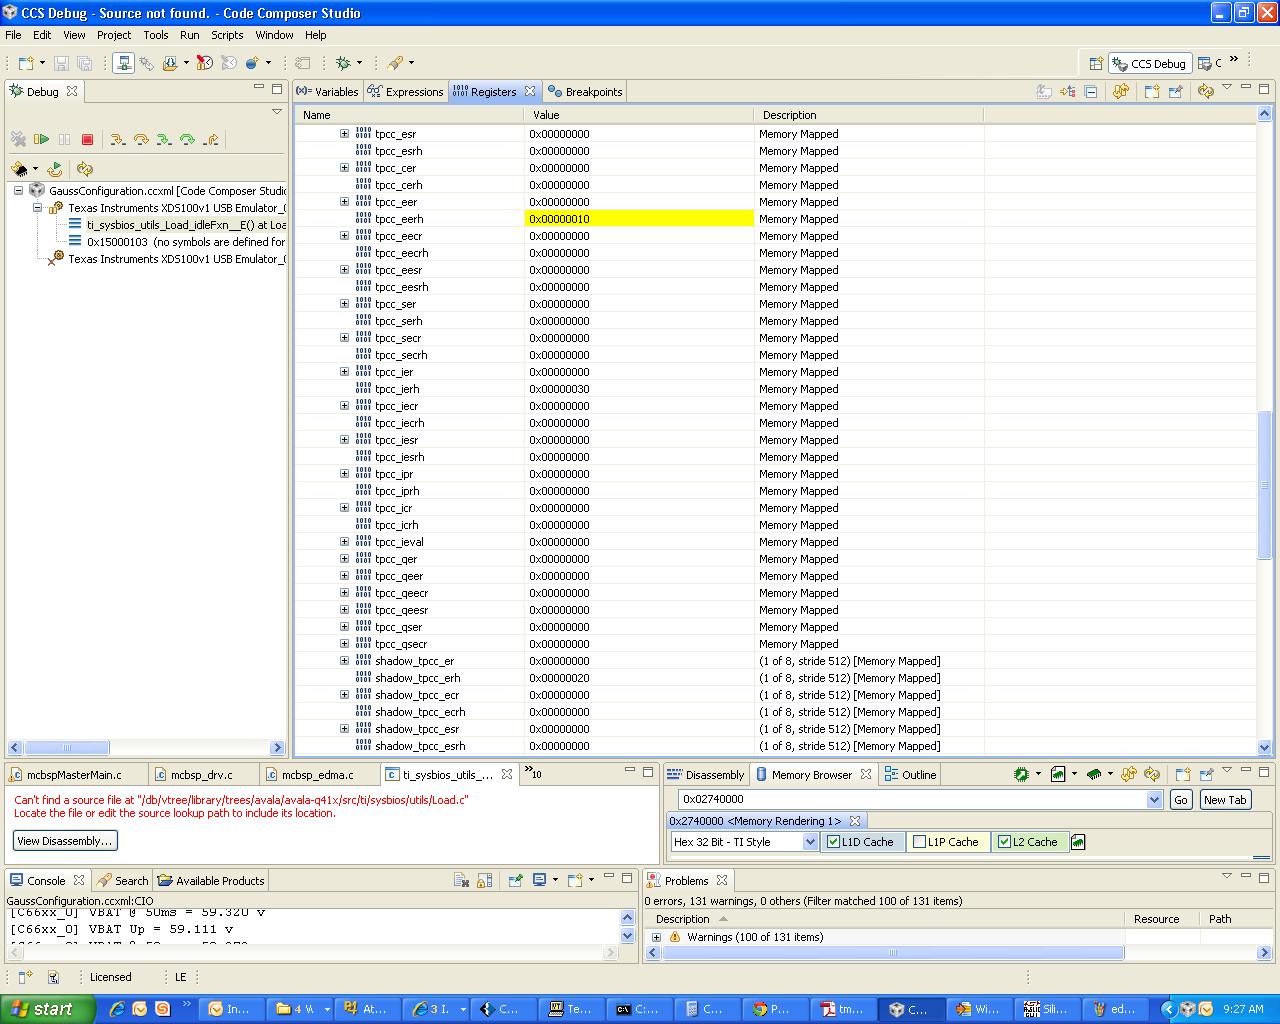The height and width of the screenshot is (1024, 1280).
Task: Expand the shadow_tpcc_er register entry
Action: coord(344,660)
